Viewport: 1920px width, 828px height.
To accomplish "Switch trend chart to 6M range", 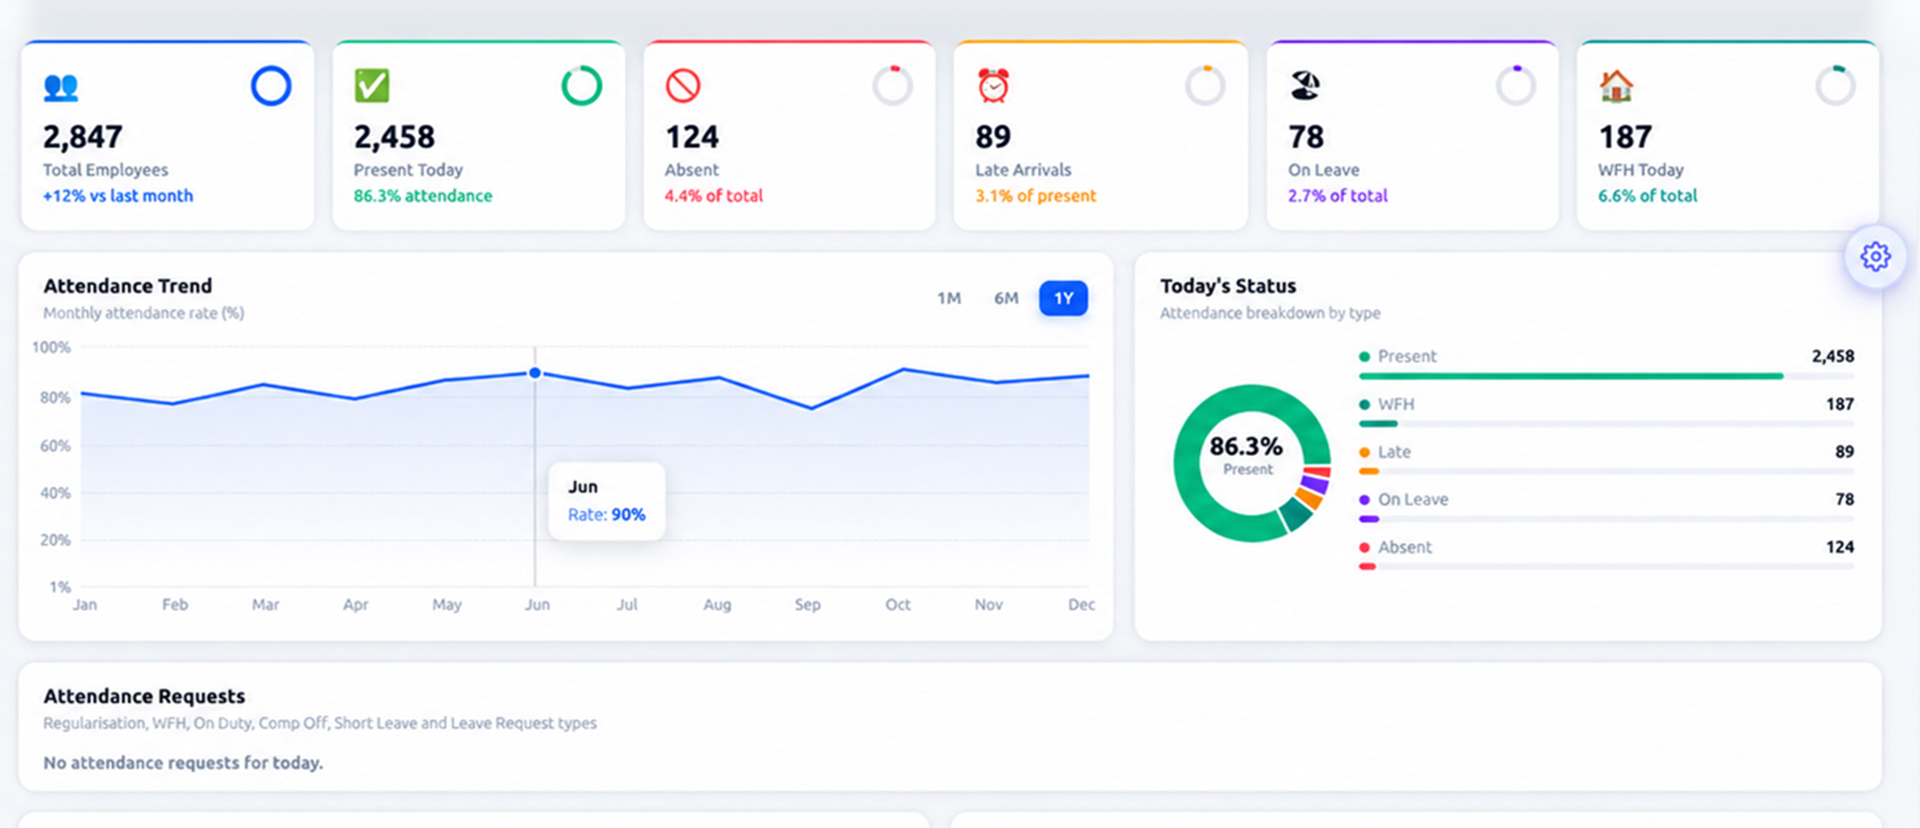I will pyautogui.click(x=1006, y=298).
